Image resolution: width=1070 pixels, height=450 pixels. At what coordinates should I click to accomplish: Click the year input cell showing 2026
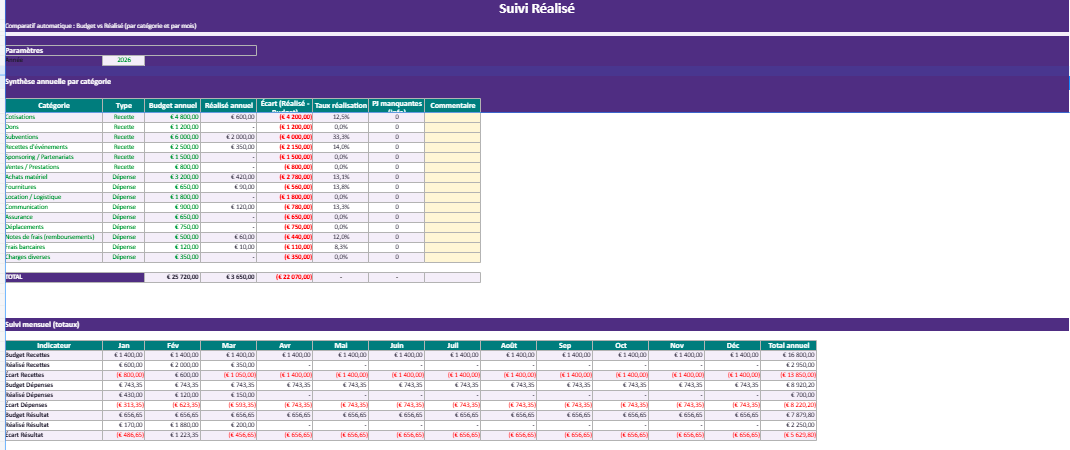click(124, 60)
